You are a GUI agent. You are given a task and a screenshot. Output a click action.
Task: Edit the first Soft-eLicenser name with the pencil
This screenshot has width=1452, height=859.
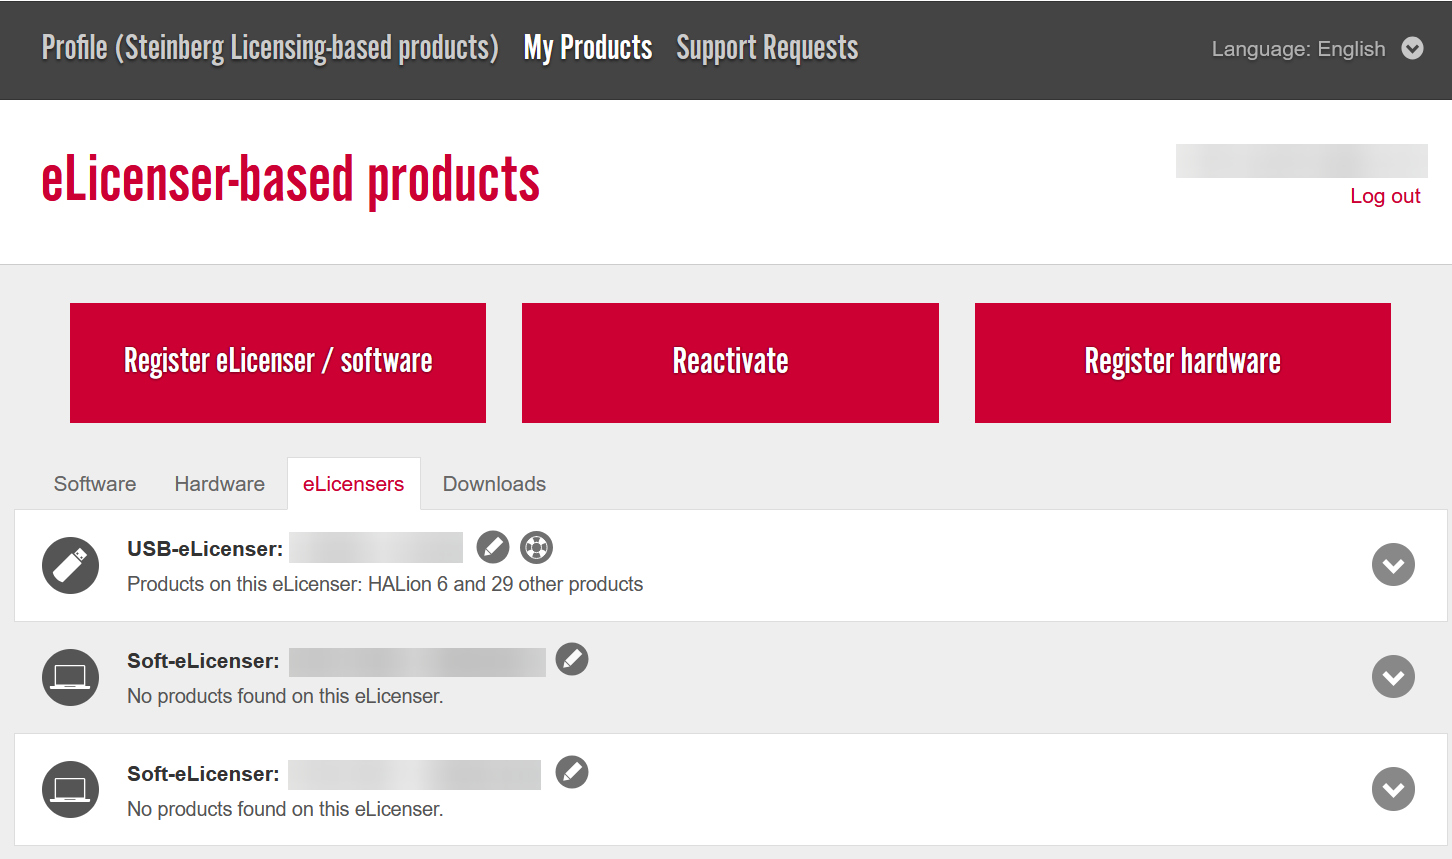click(572, 659)
